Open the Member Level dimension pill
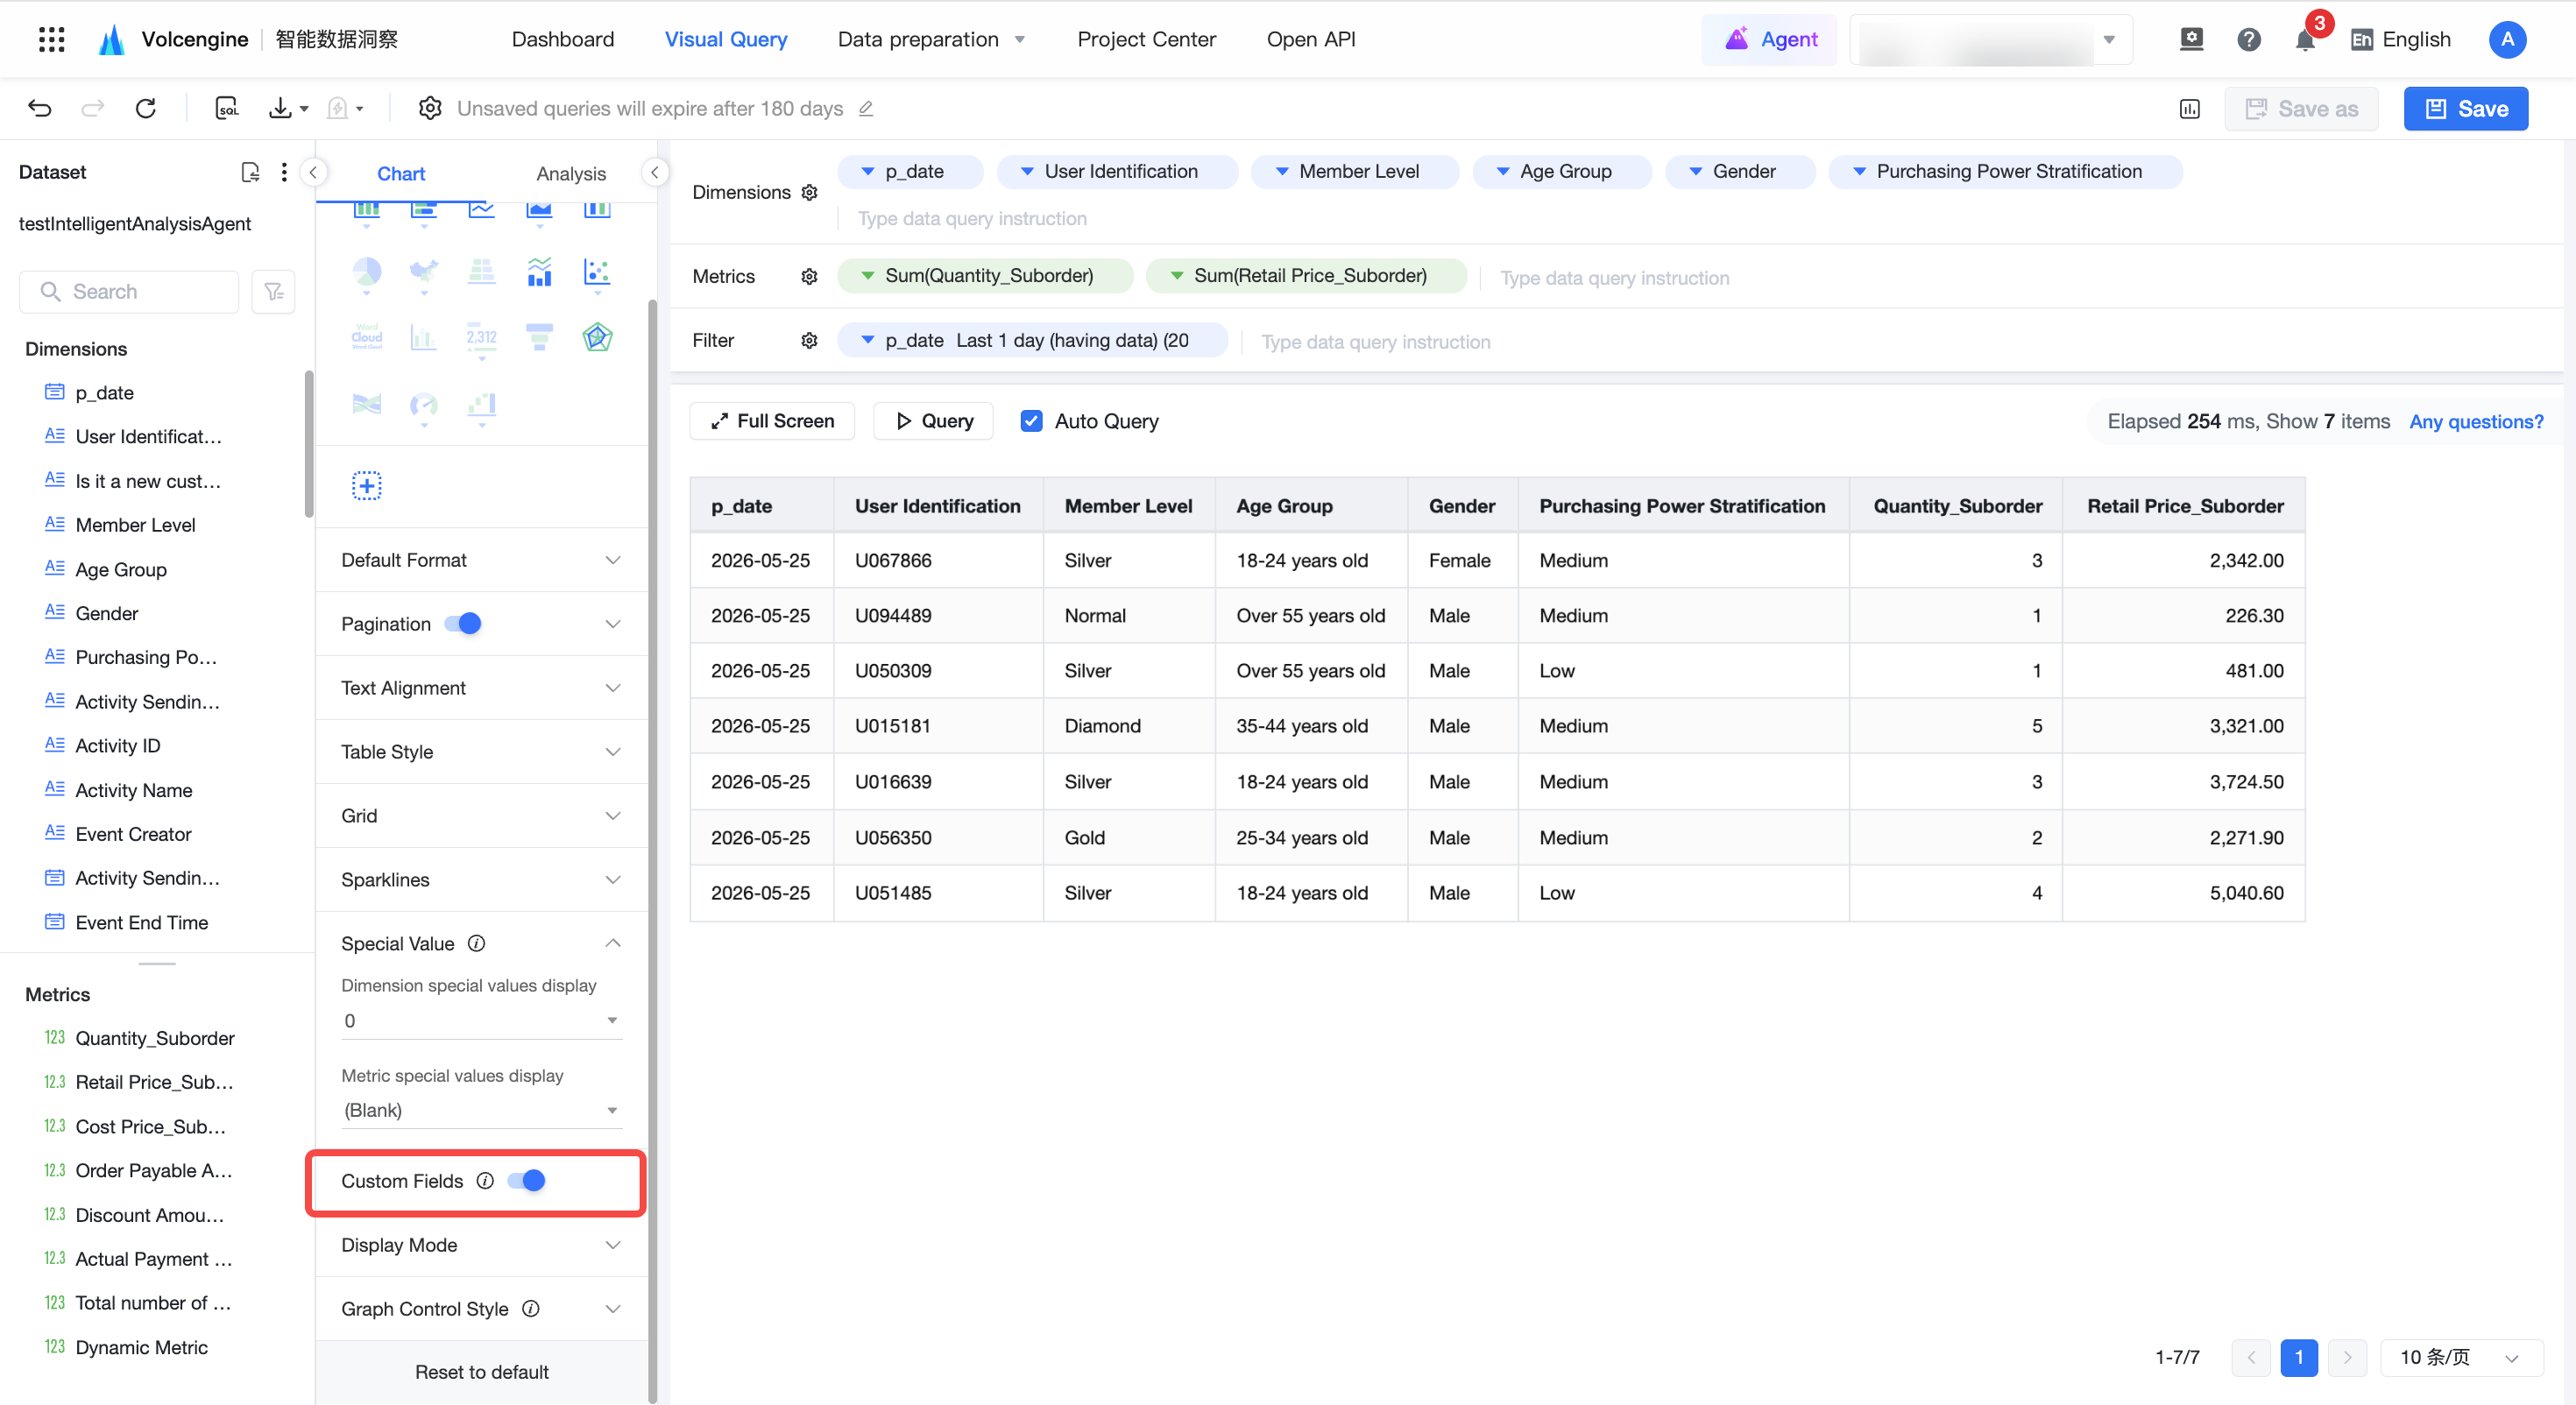Image resolution: width=2576 pixels, height=1405 pixels. pos(1355,172)
